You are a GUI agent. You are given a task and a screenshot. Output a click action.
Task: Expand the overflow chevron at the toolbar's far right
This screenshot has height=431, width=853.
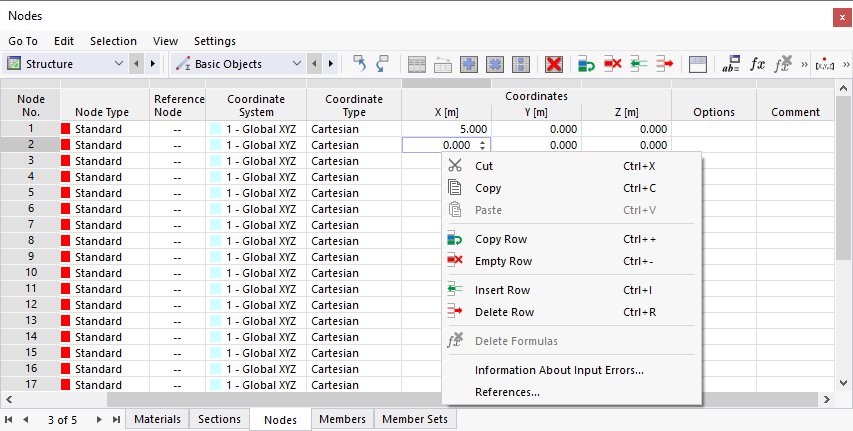click(846, 64)
